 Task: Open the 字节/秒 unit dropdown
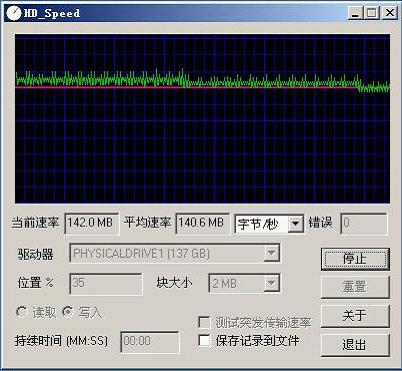tap(295, 223)
